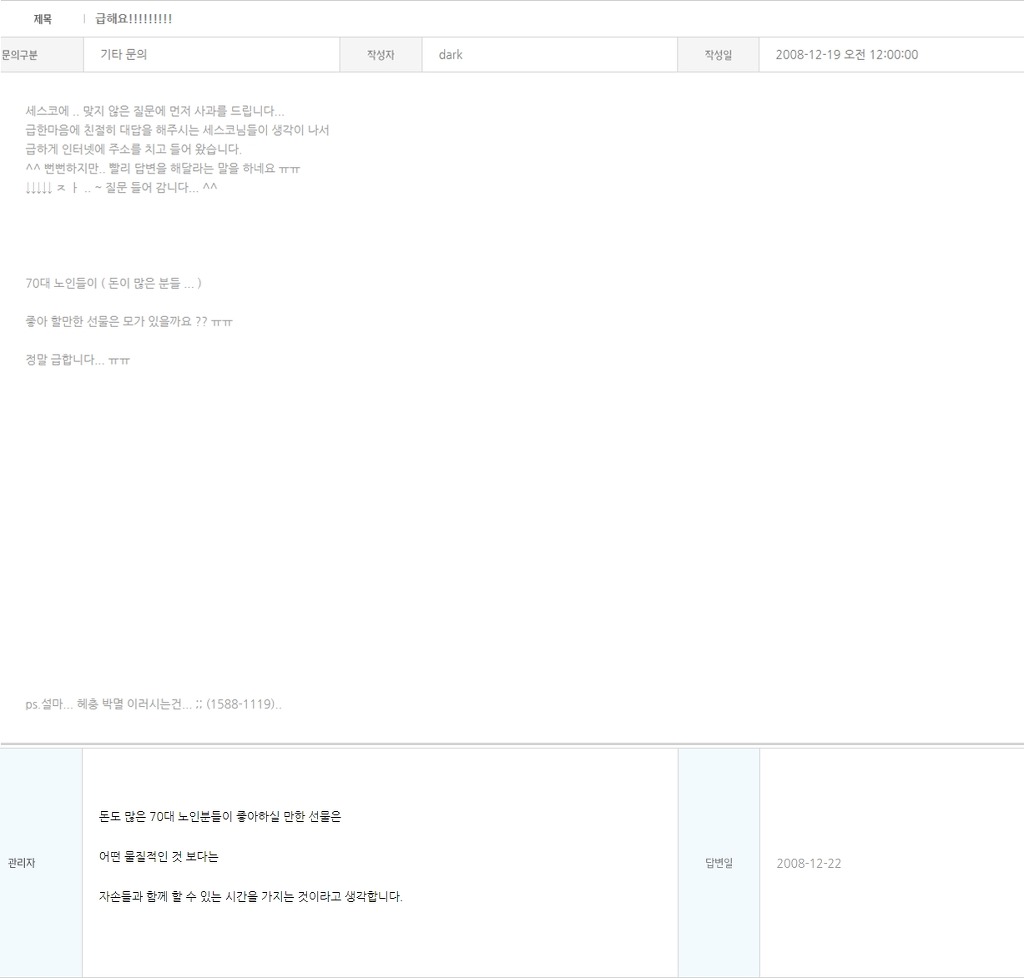This screenshot has height=978, width=1024.
Task: Select the '관리자' label in the answer row
Action: (x=20, y=863)
